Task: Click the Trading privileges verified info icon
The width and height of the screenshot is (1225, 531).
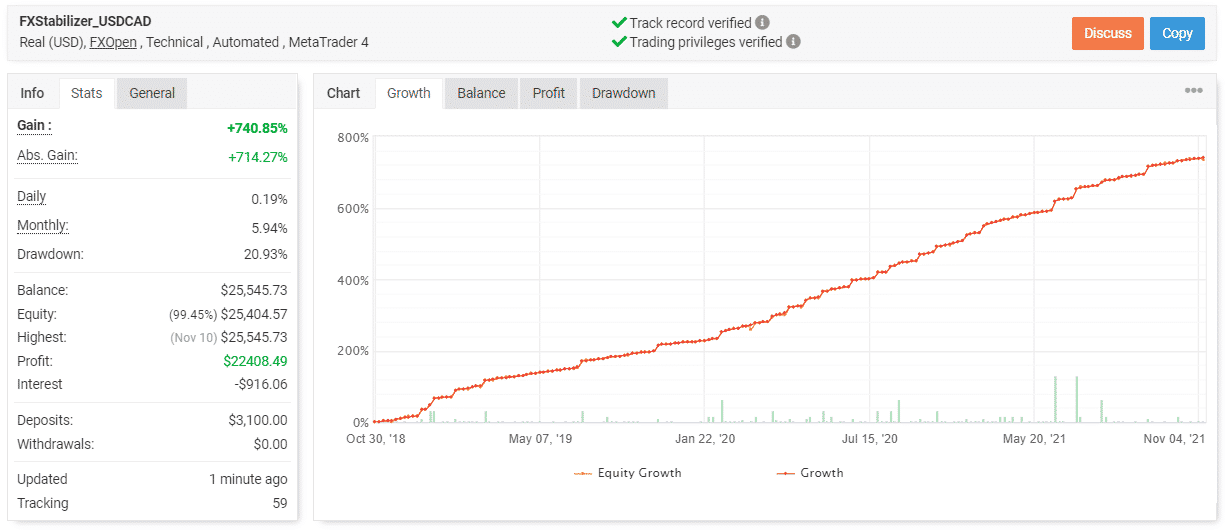Action: pyautogui.click(x=793, y=42)
